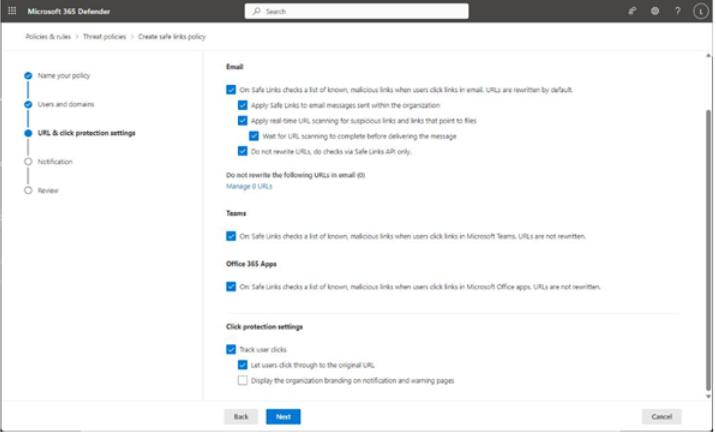The image size is (716, 436).
Task: Click the Next button
Action: (283, 416)
